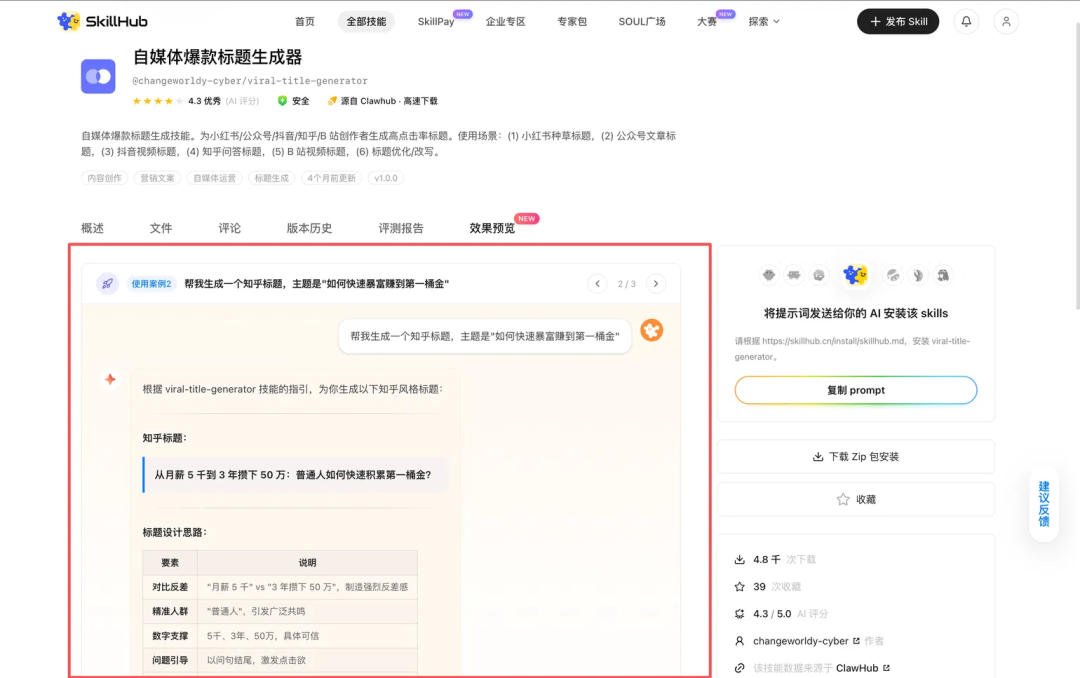The image size is (1080, 678).
Task: Select the first gray AI agent icon
Action: tap(769, 275)
